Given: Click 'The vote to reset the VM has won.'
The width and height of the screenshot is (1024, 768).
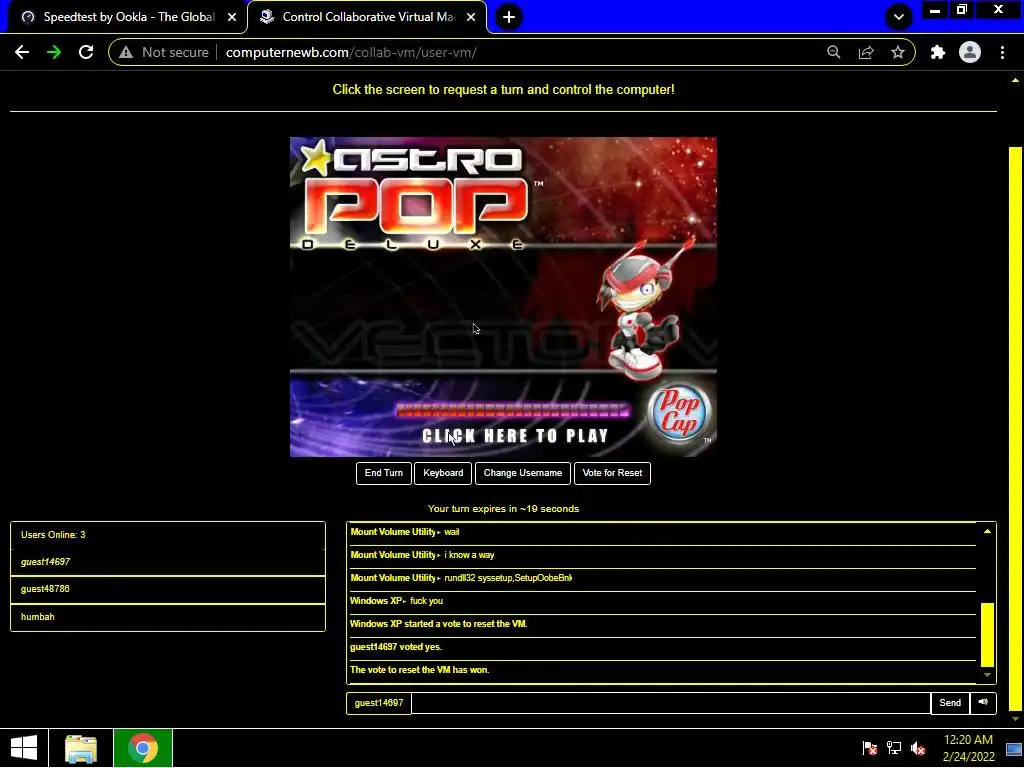Looking at the screenshot, I should [x=419, y=669].
